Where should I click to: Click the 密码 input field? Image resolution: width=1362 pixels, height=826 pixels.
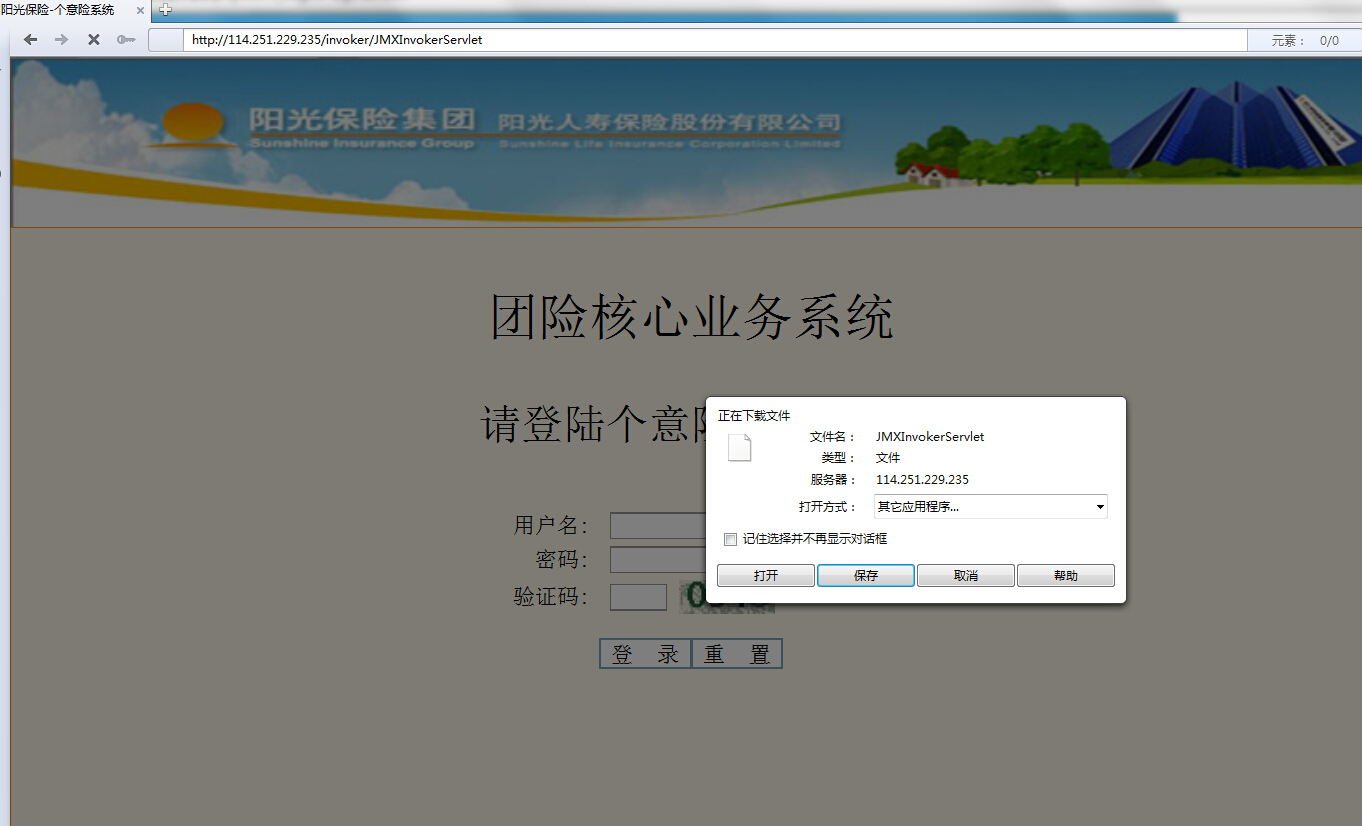[658, 560]
